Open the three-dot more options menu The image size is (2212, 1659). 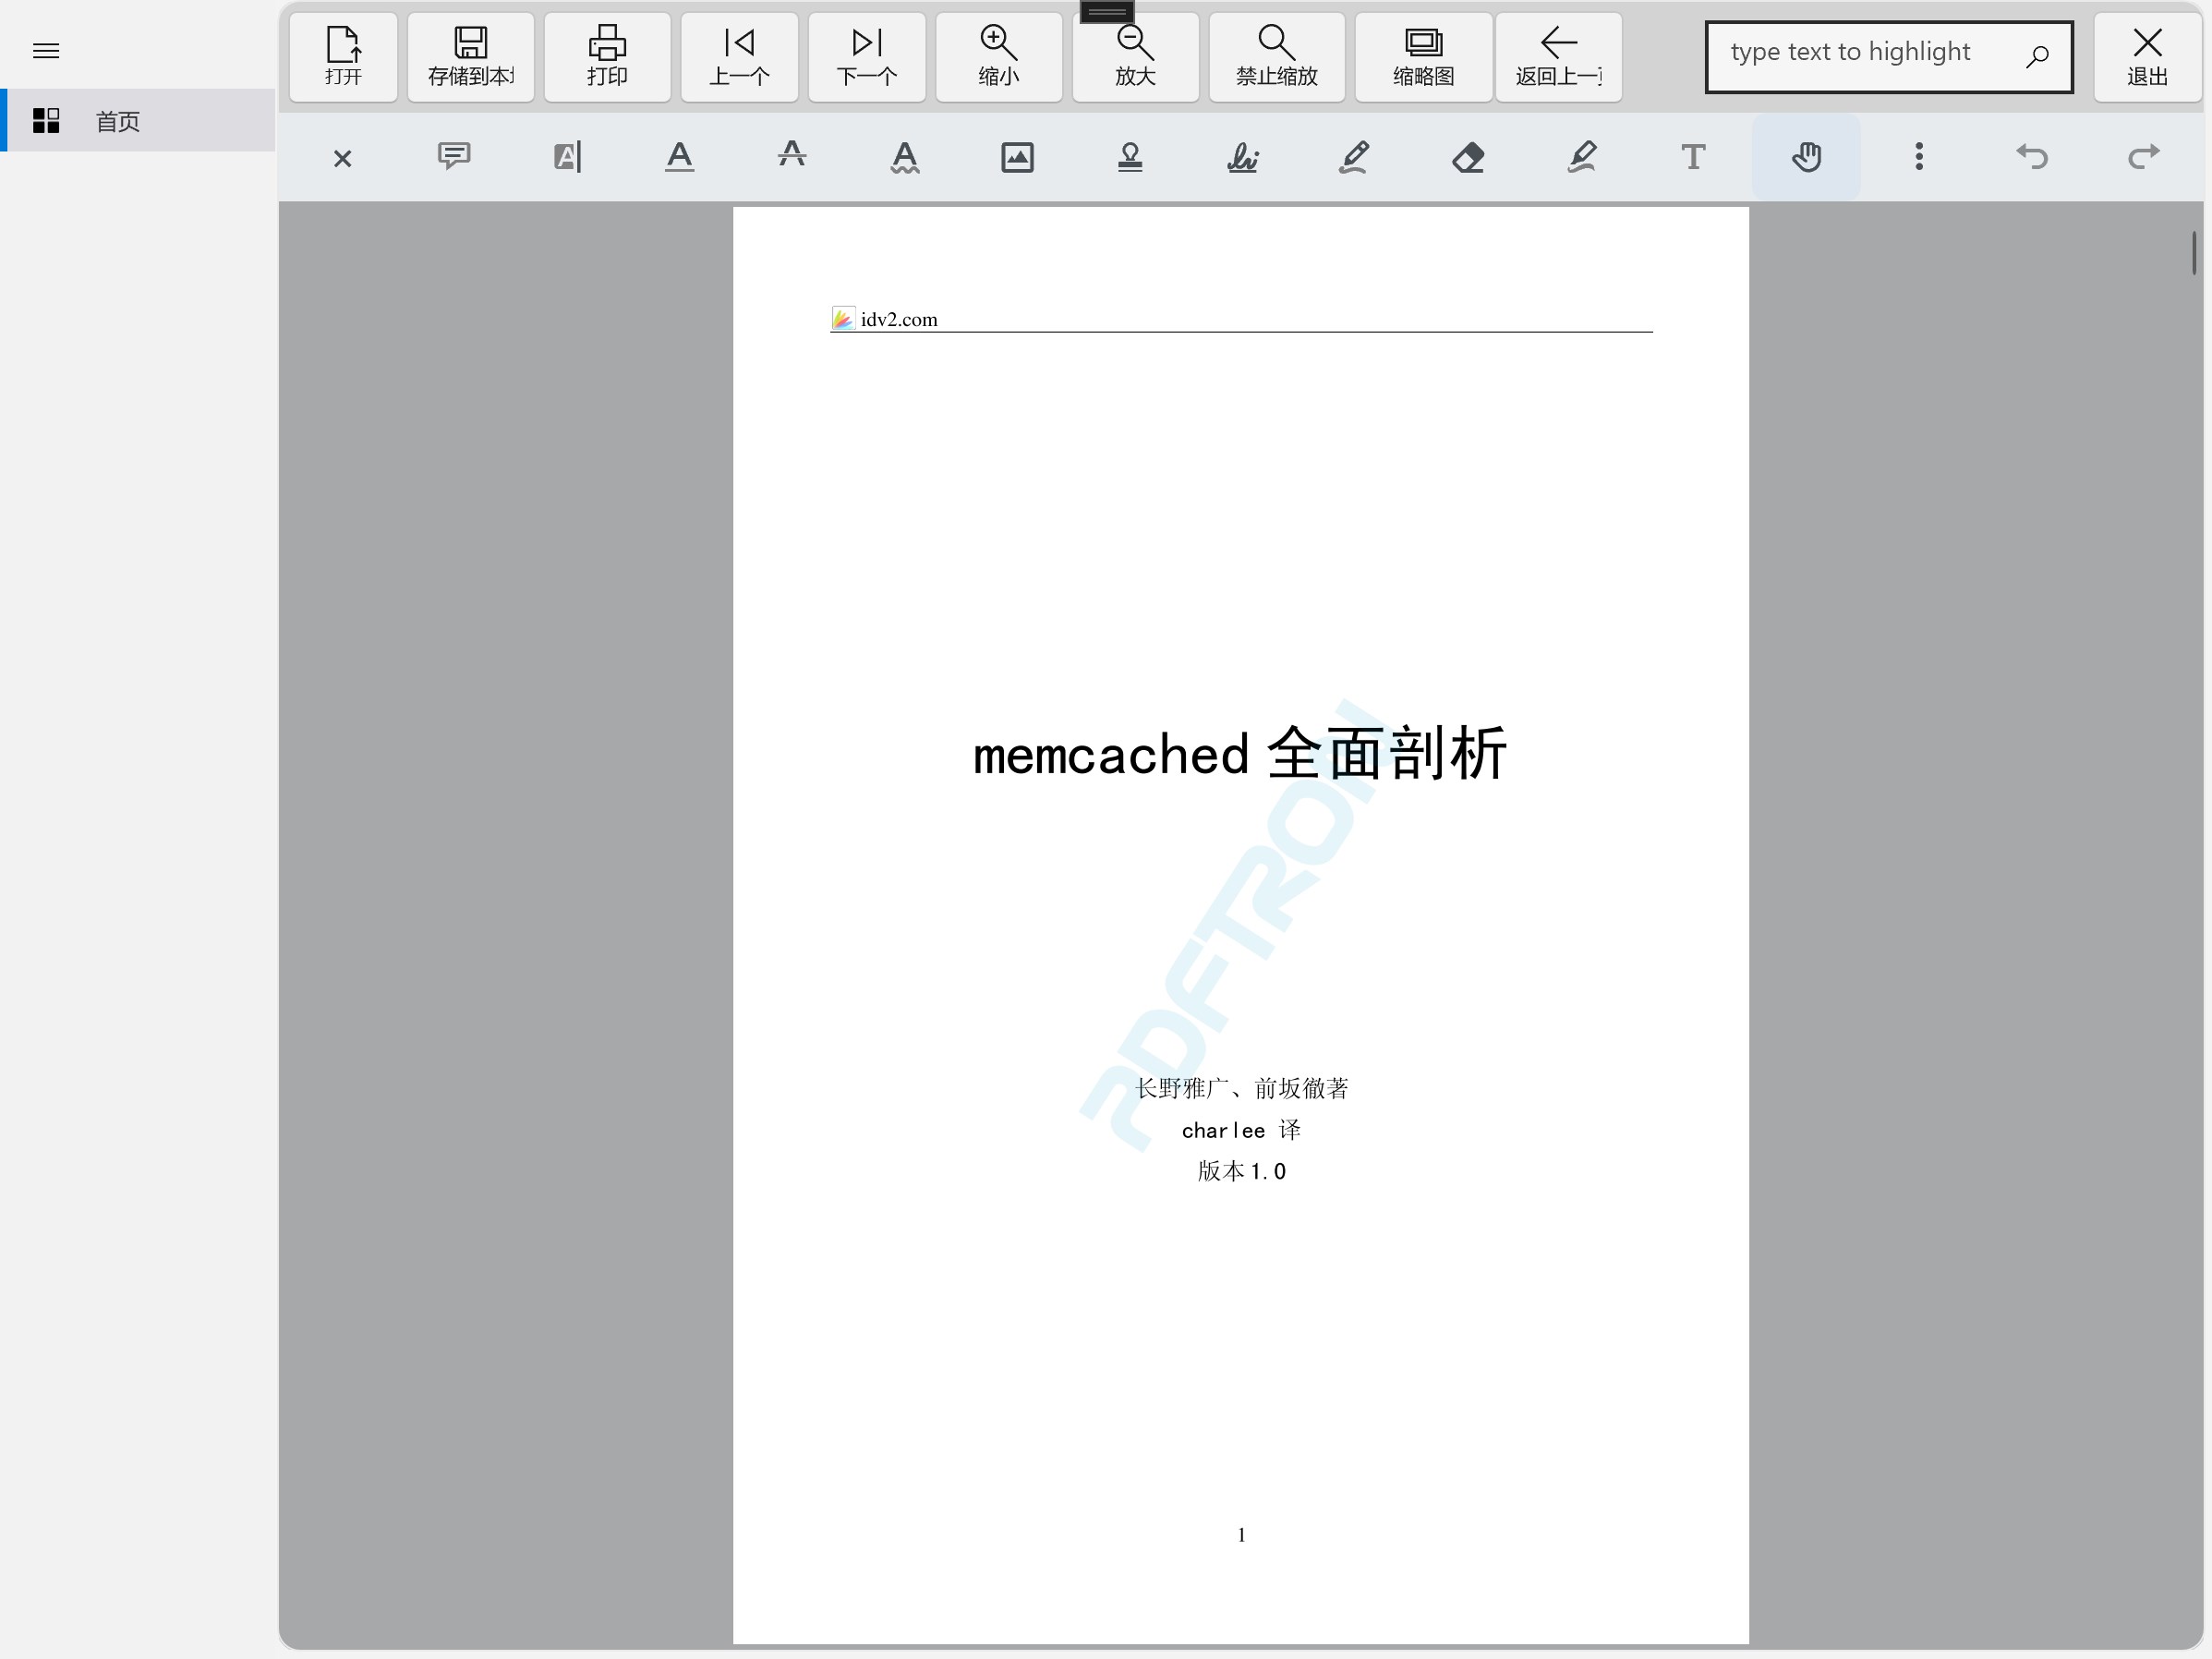[1918, 157]
